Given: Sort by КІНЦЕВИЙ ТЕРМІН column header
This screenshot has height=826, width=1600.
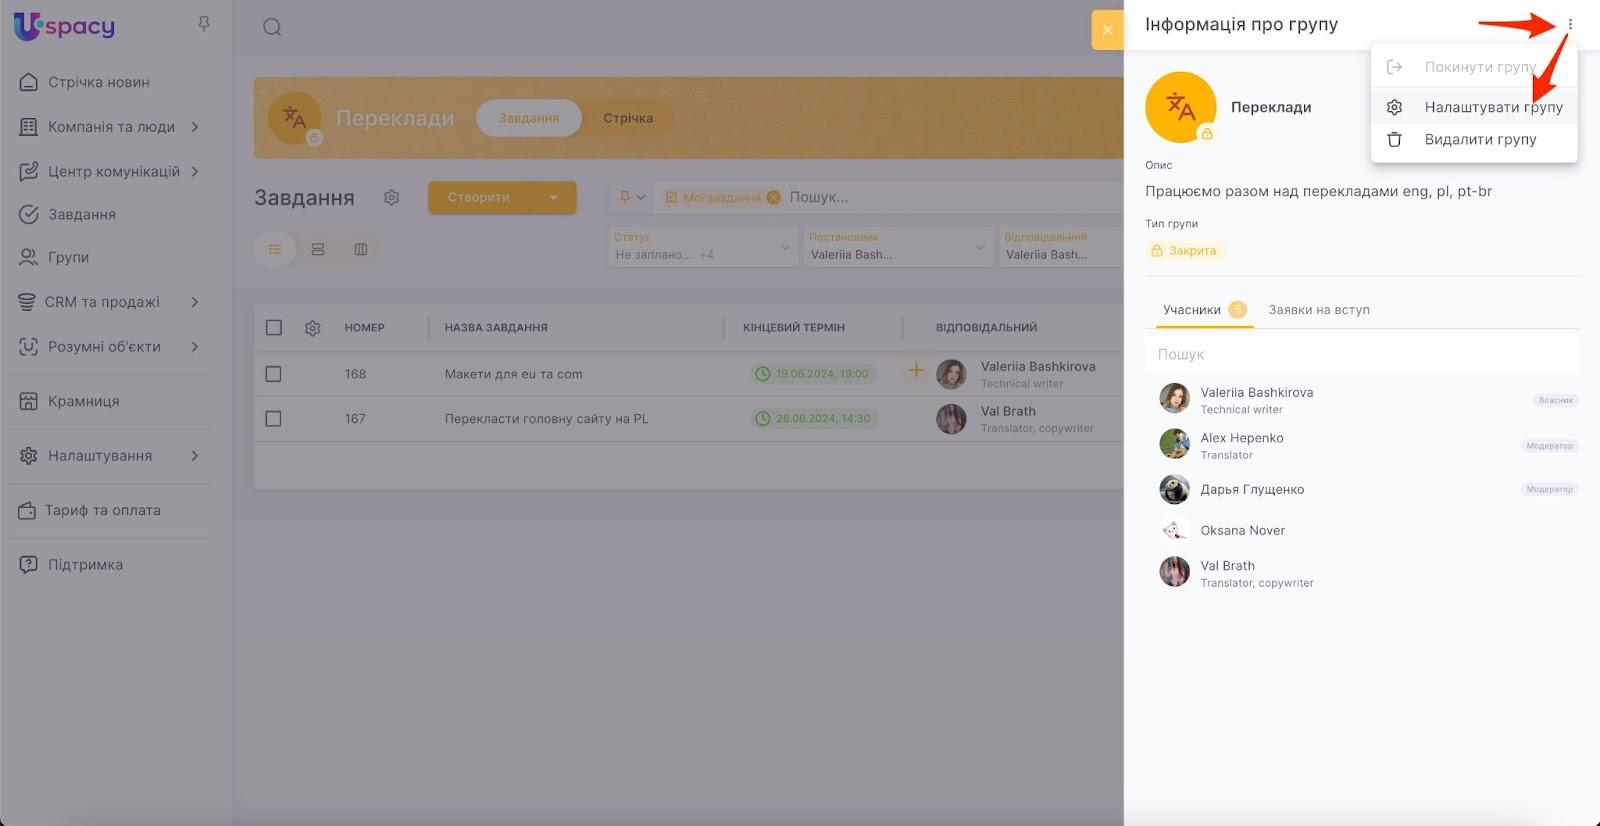Looking at the screenshot, I should [794, 328].
